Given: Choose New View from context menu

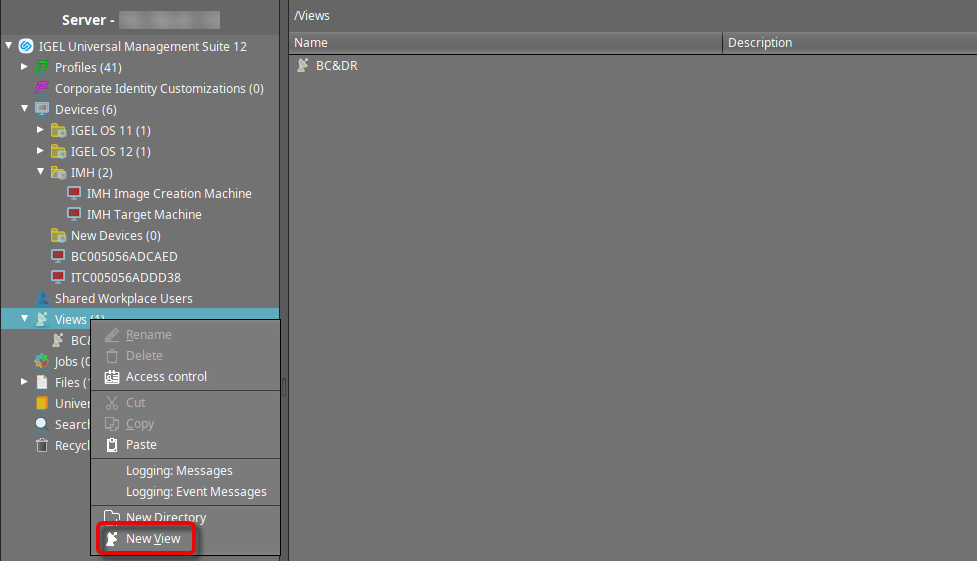Looking at the screenshot, I should click(x=152, y=539).
